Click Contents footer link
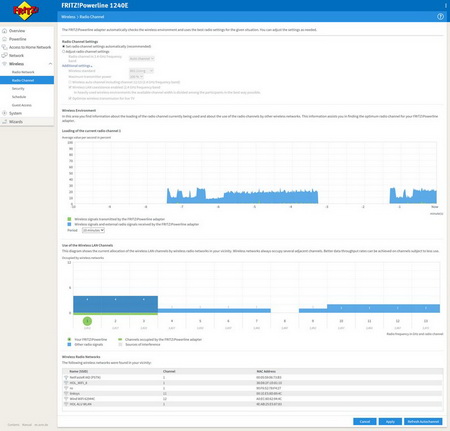450x431 pixels. tap(14, 425)
